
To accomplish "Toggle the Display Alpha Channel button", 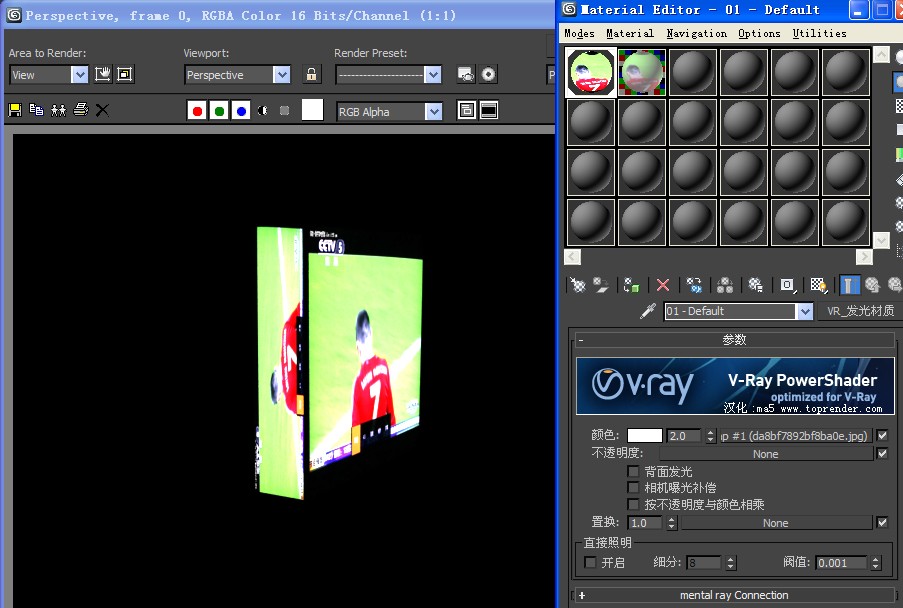I will pos(263,111).
